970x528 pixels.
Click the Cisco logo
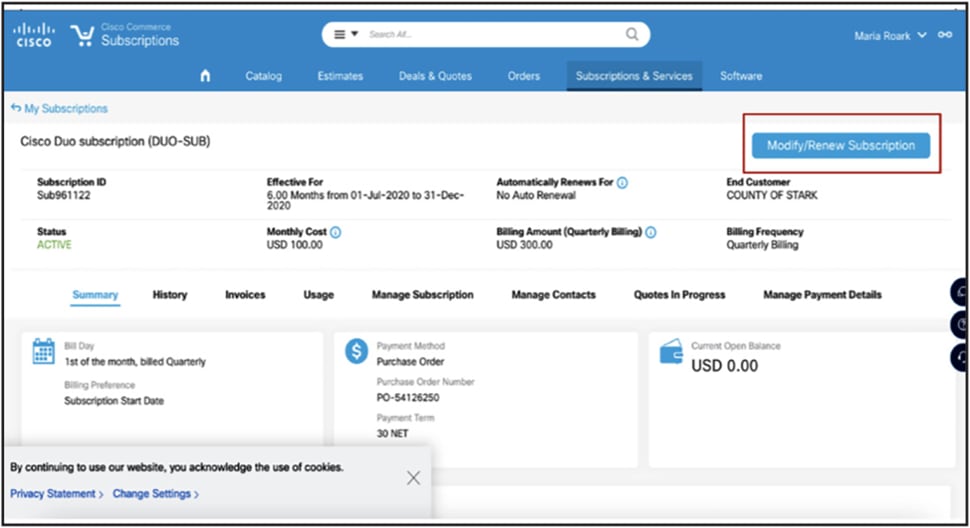pos(34,35)
